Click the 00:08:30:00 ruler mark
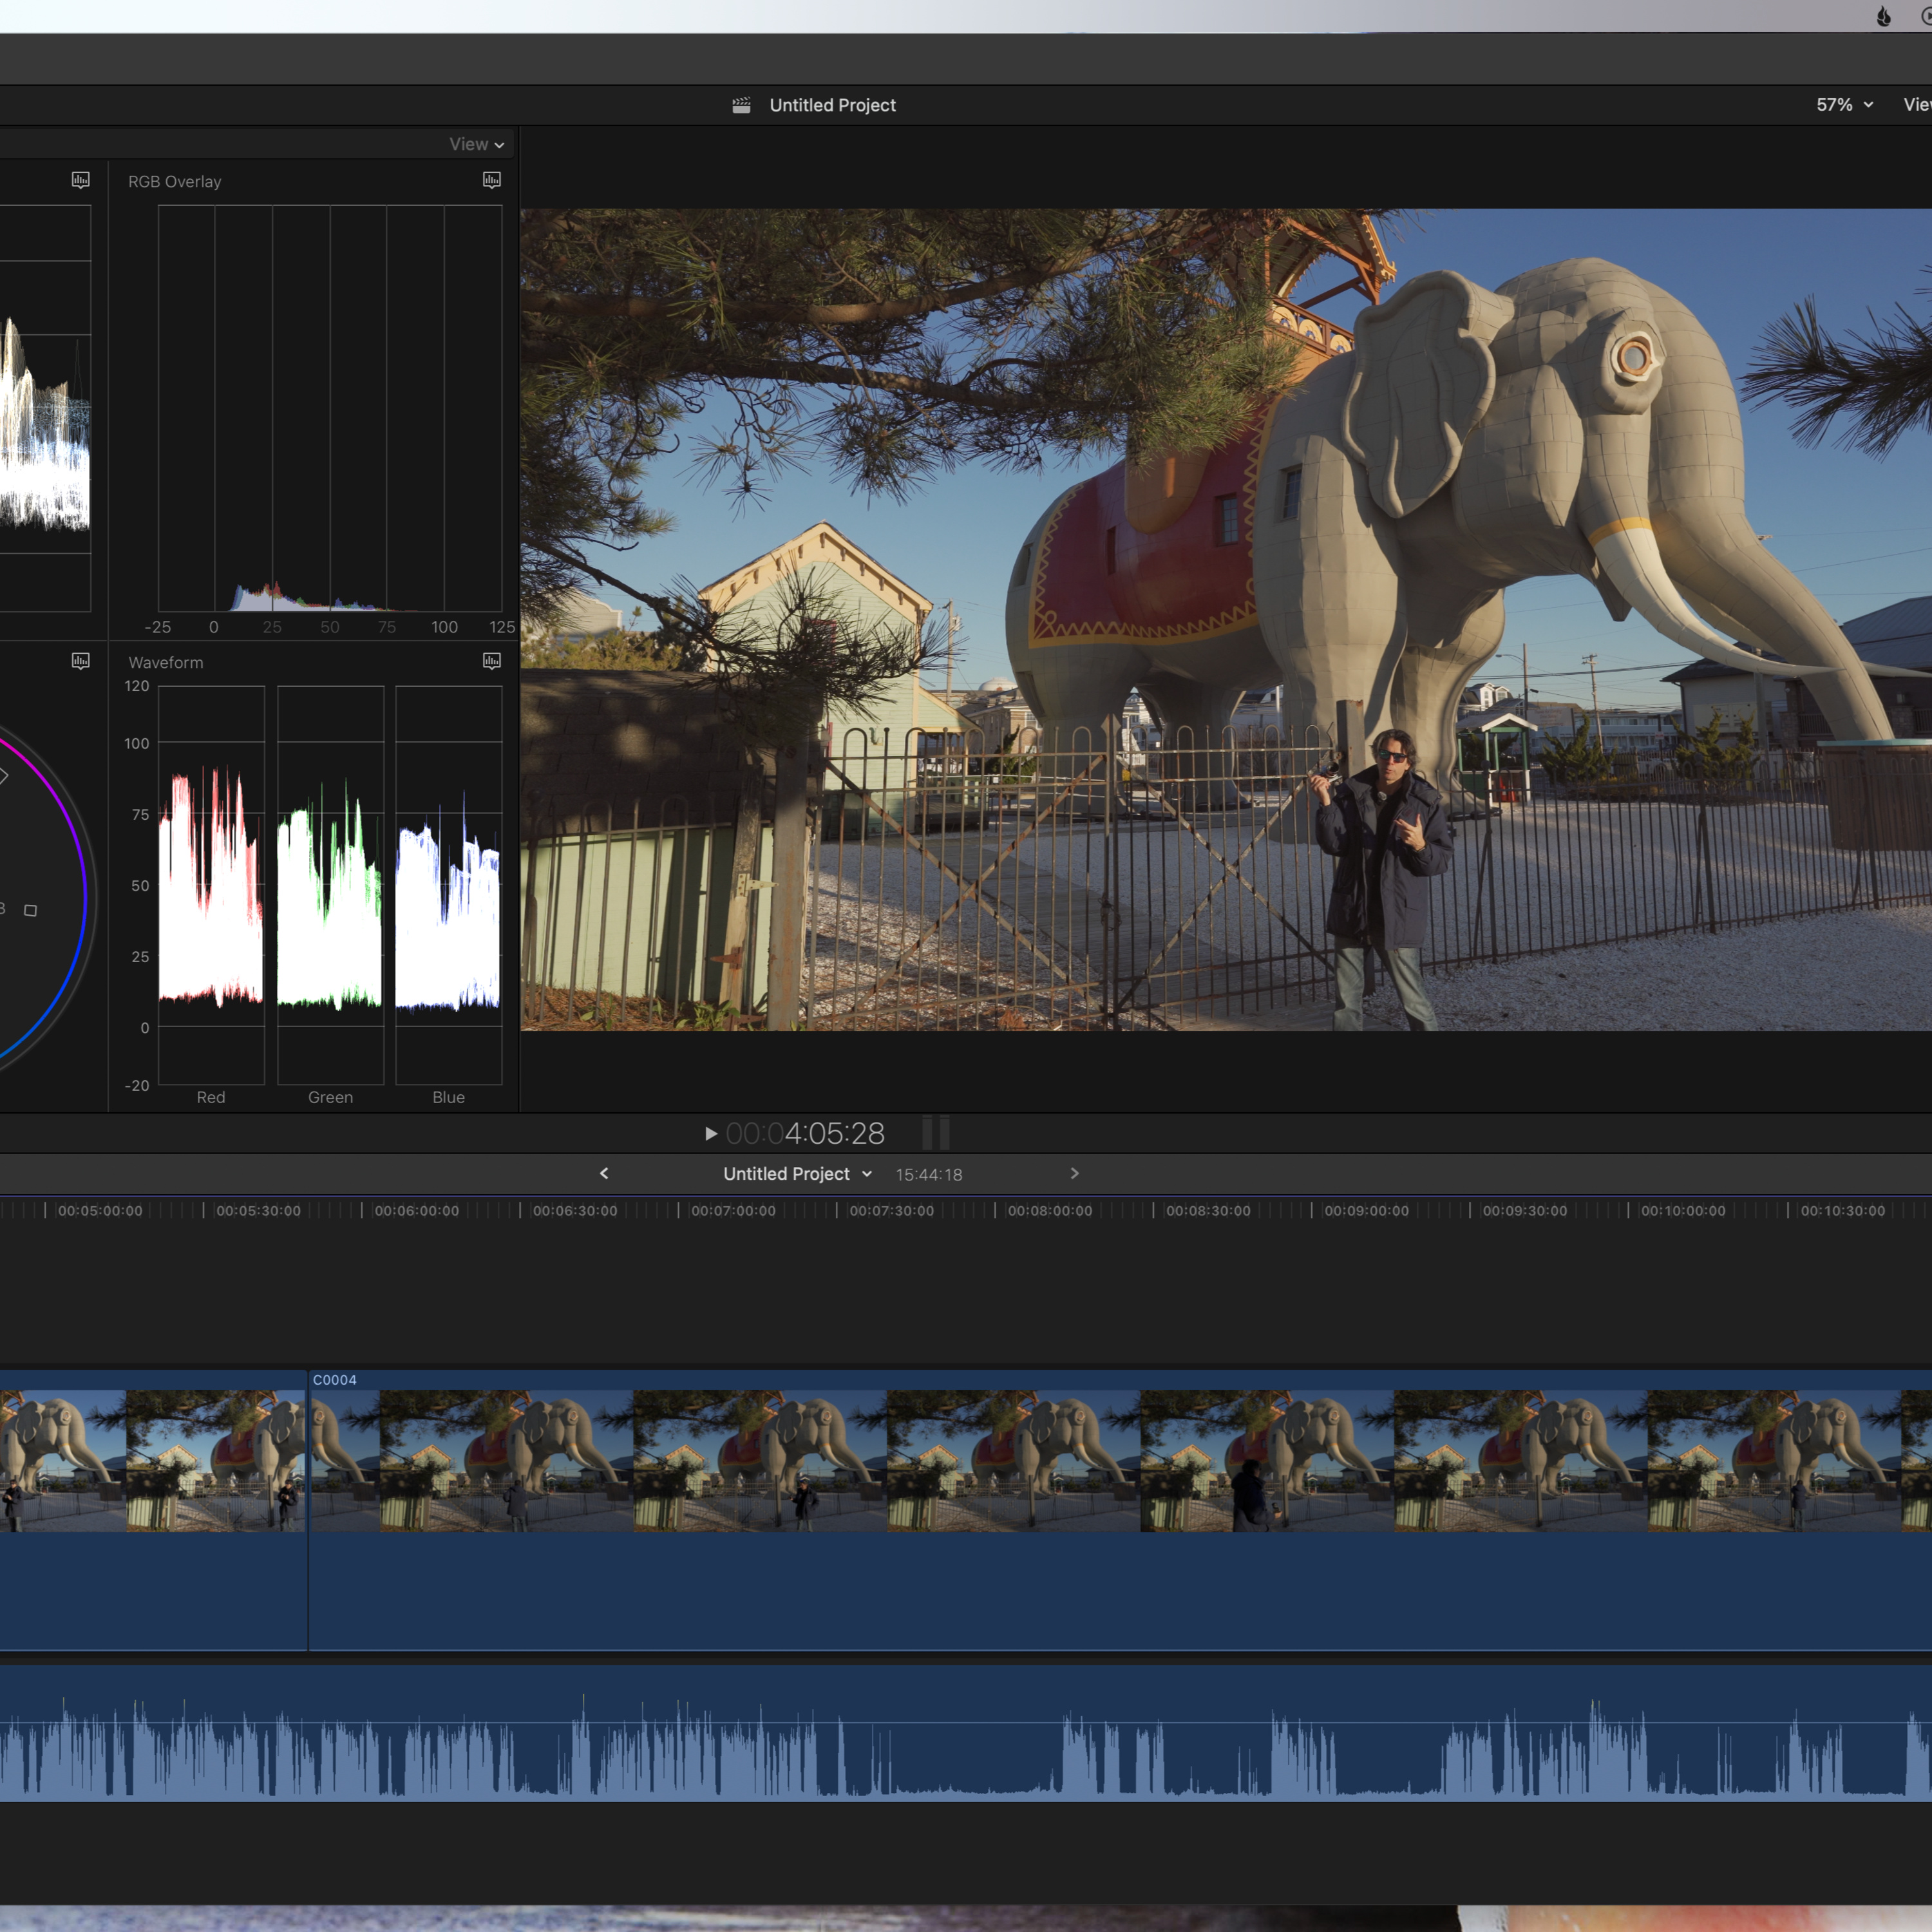Screen dimensions: 1932x1932 [1208, 1211]
